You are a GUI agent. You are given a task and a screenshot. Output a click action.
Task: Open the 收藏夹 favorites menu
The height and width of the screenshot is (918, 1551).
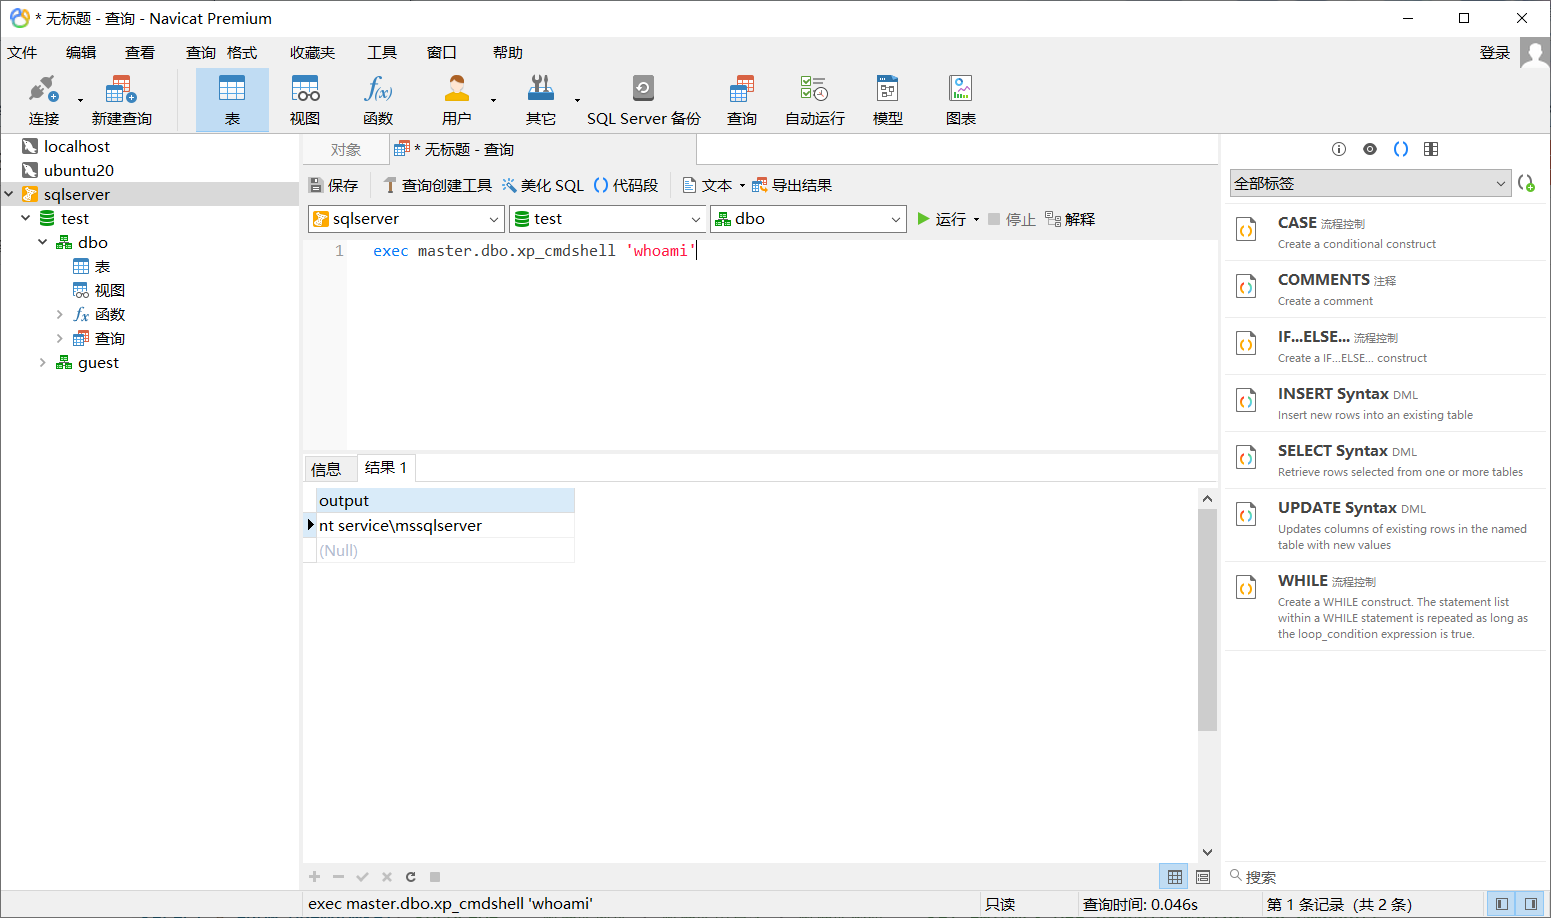(x=312, y=52)
